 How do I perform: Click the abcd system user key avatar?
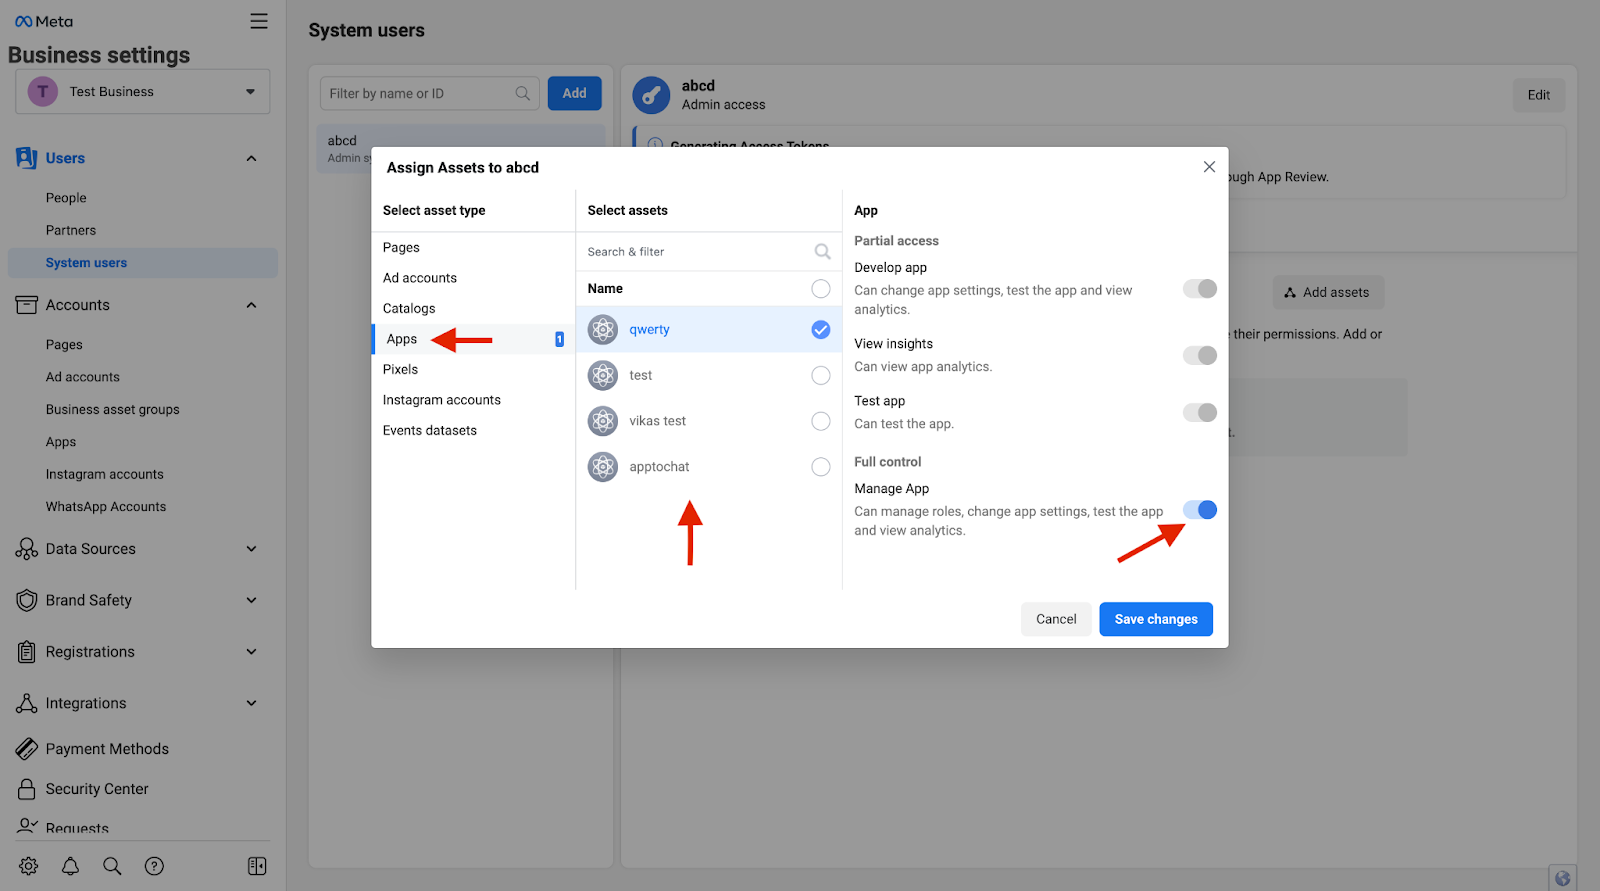[651, 95]
